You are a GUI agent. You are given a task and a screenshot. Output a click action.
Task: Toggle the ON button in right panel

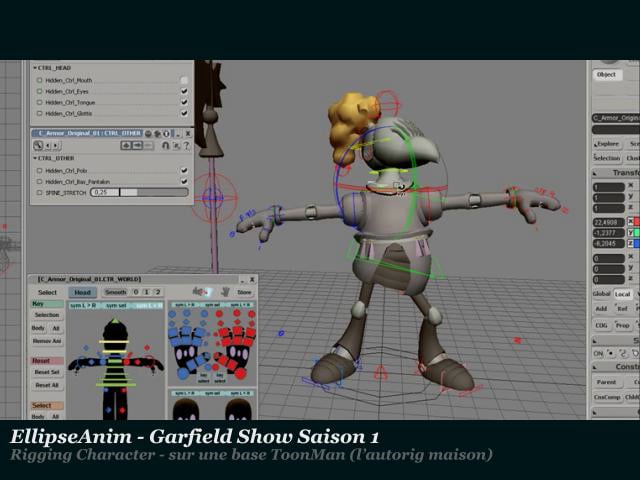tap(598, 353)
